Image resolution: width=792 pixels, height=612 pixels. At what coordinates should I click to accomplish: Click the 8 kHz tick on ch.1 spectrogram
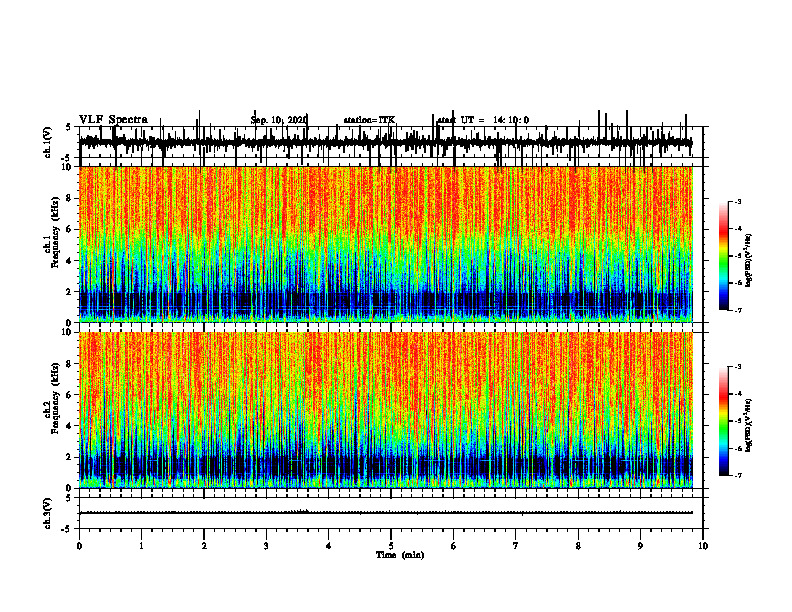[71, 198]
